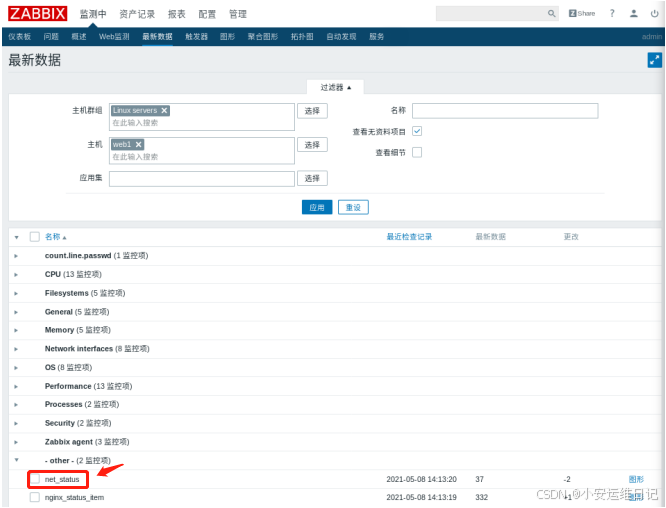This screenshot has height=508, width=666.
Task: Expand the General group
Action: (16, 312)
